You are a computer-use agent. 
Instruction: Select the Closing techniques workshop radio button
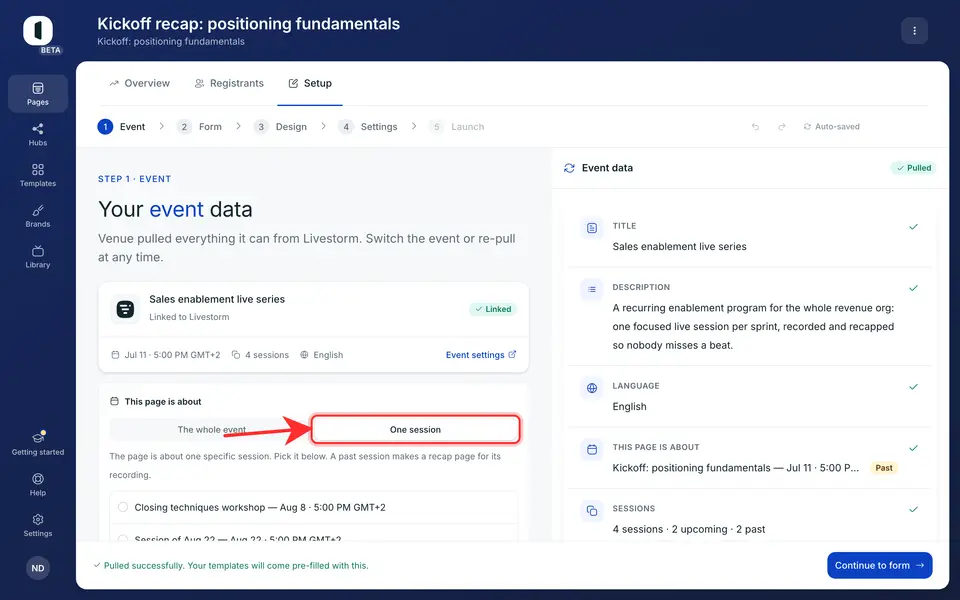123,507
